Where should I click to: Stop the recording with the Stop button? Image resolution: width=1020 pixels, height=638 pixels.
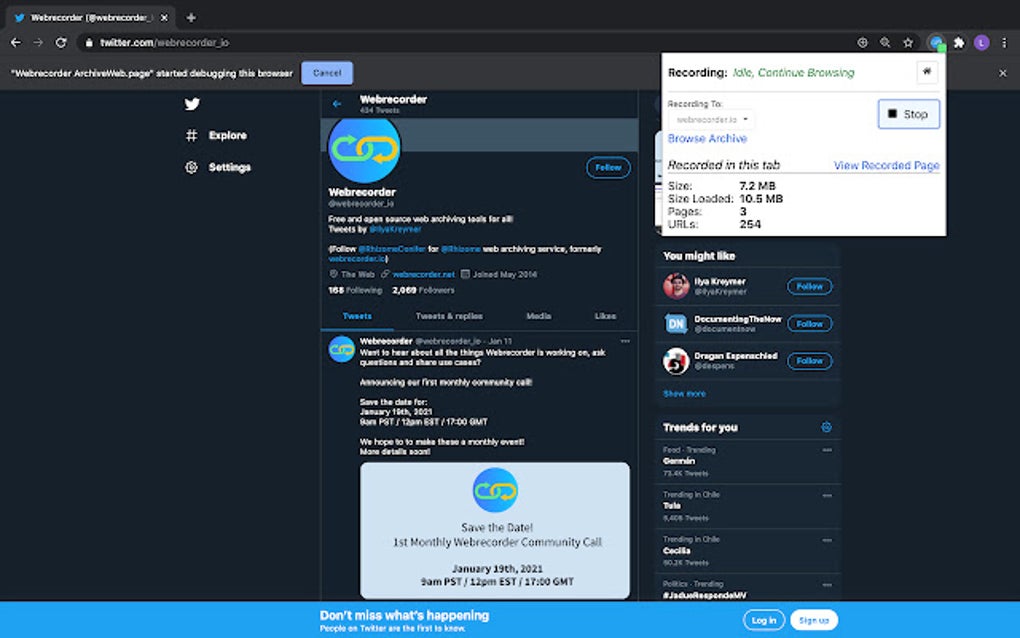click(x=907, y=114)
